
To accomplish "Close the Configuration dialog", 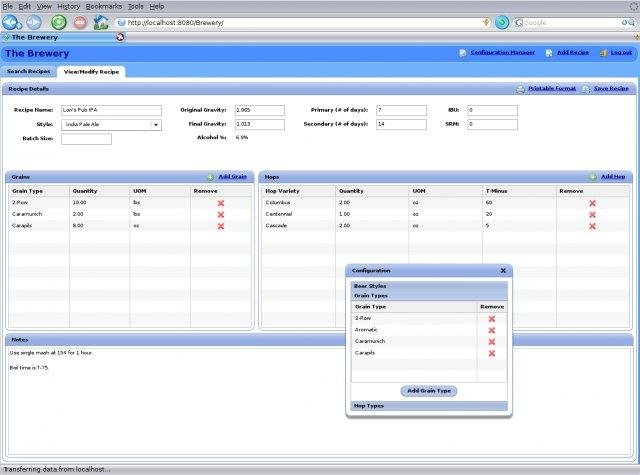I will [503, 271].
